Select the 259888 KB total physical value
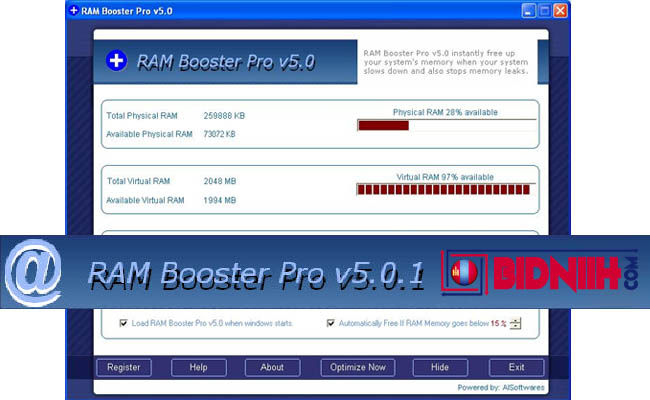This screenshot has height=400, width=650. click(224, 116)
